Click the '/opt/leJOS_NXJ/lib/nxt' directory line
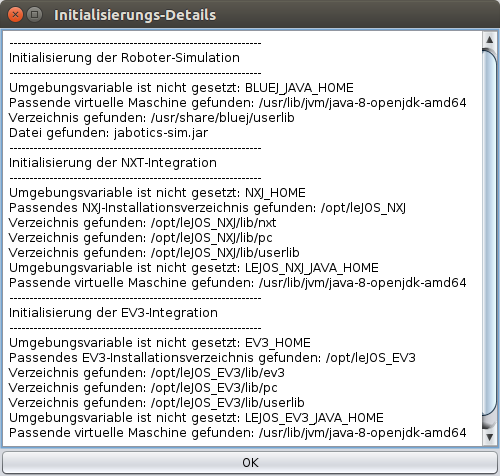The height and width of the screenshot is (476, 500). coord(143,223)
